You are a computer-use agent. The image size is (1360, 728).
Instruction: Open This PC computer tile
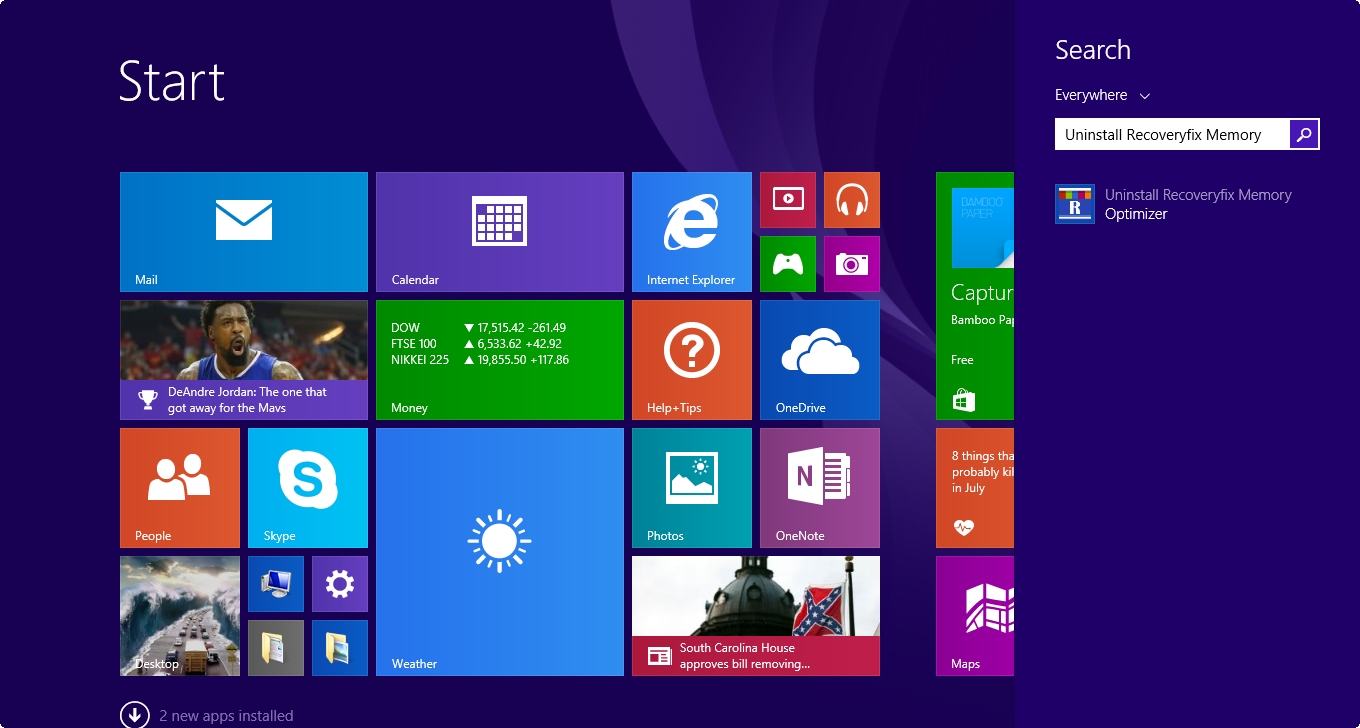pos(276,584)
